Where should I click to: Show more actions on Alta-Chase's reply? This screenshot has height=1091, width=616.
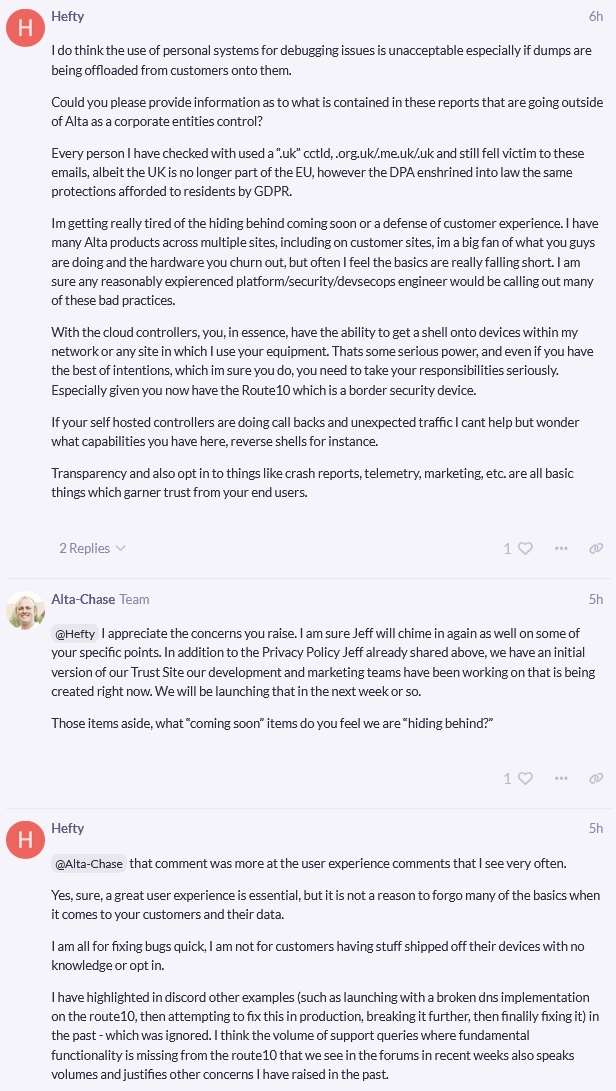pos(561,778)
